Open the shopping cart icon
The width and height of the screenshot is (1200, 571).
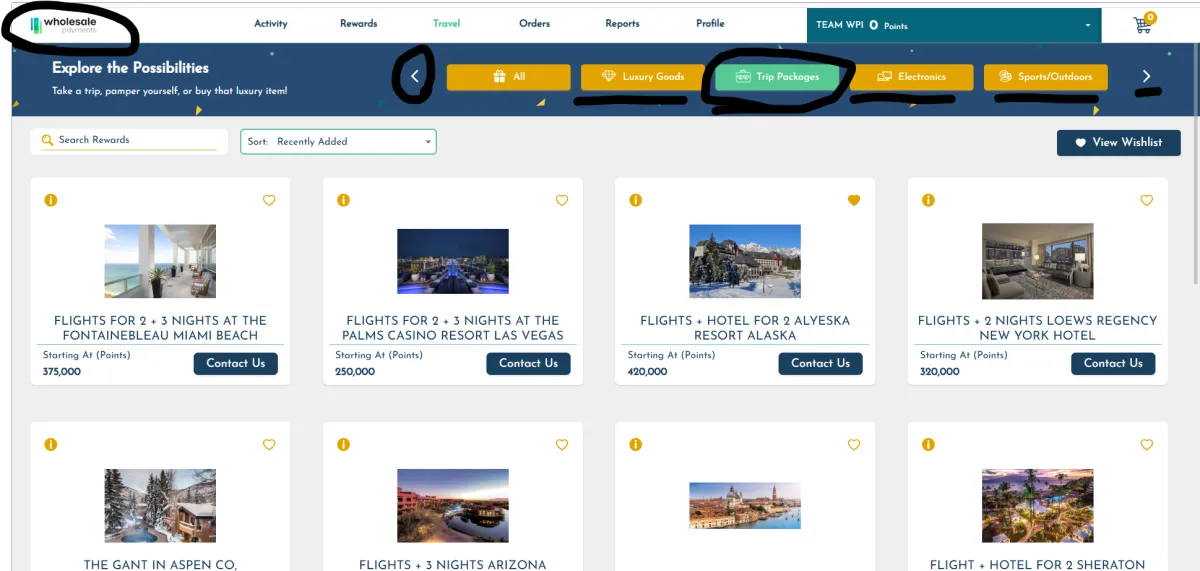(1143, 24)
